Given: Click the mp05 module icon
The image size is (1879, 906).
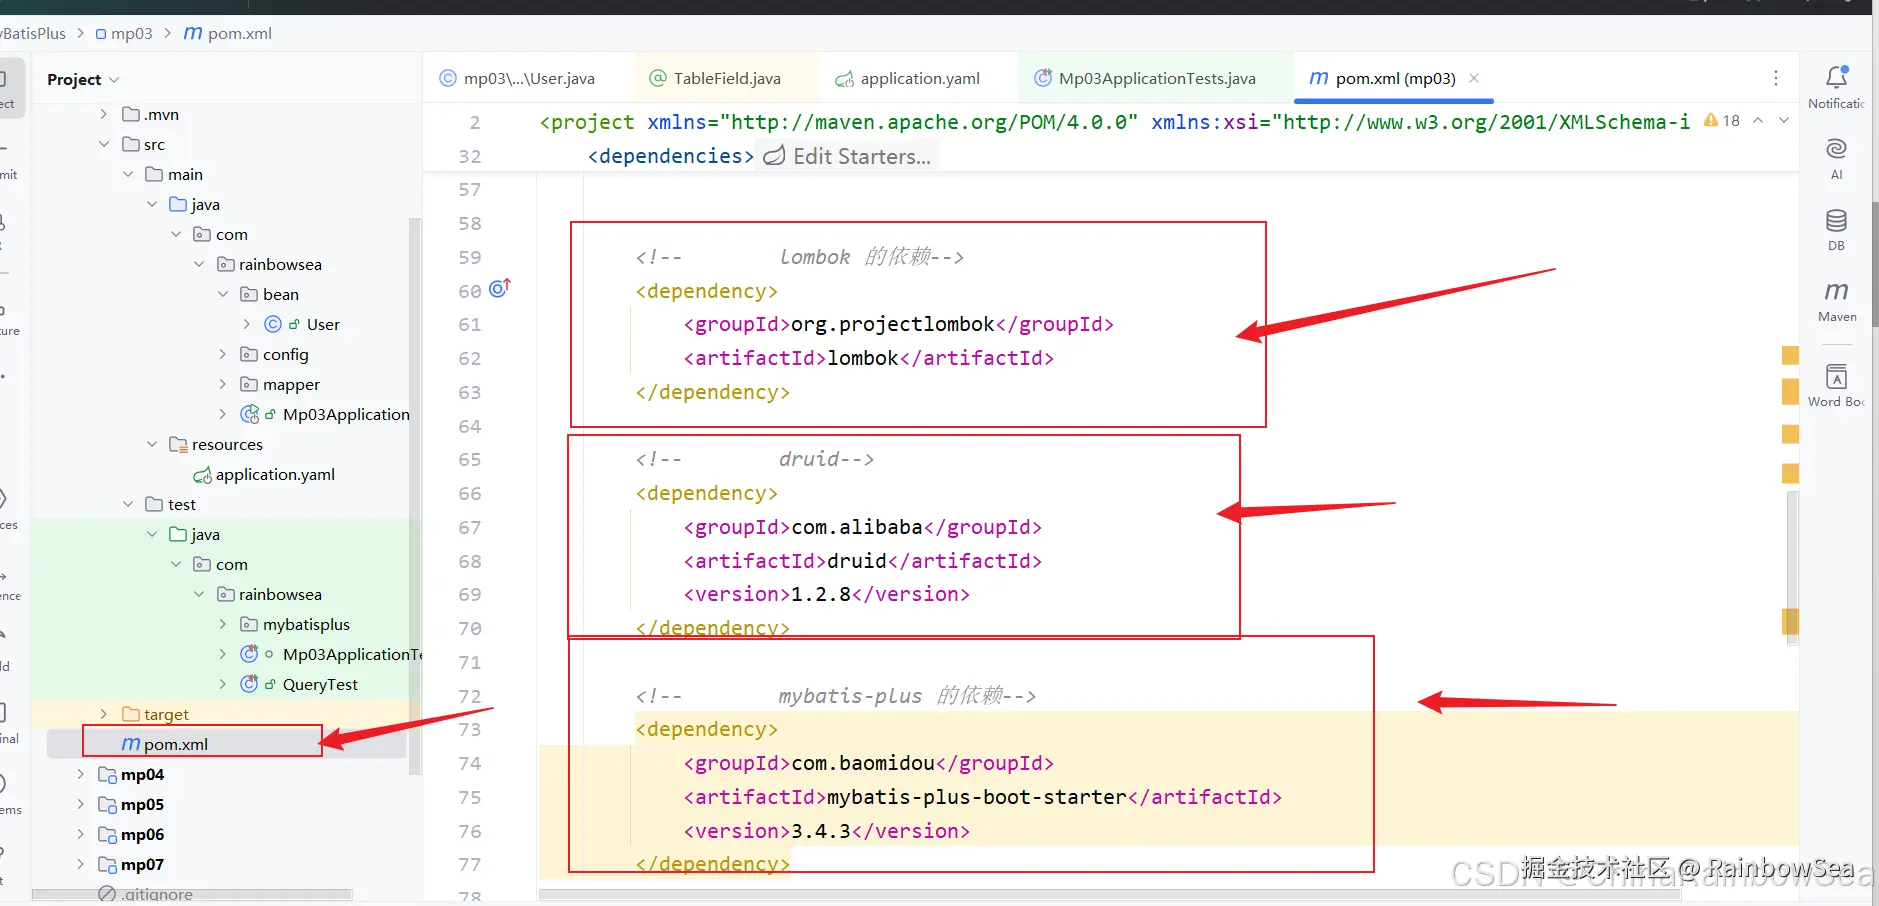Looking at the screenshot, I should pos(107,804).
